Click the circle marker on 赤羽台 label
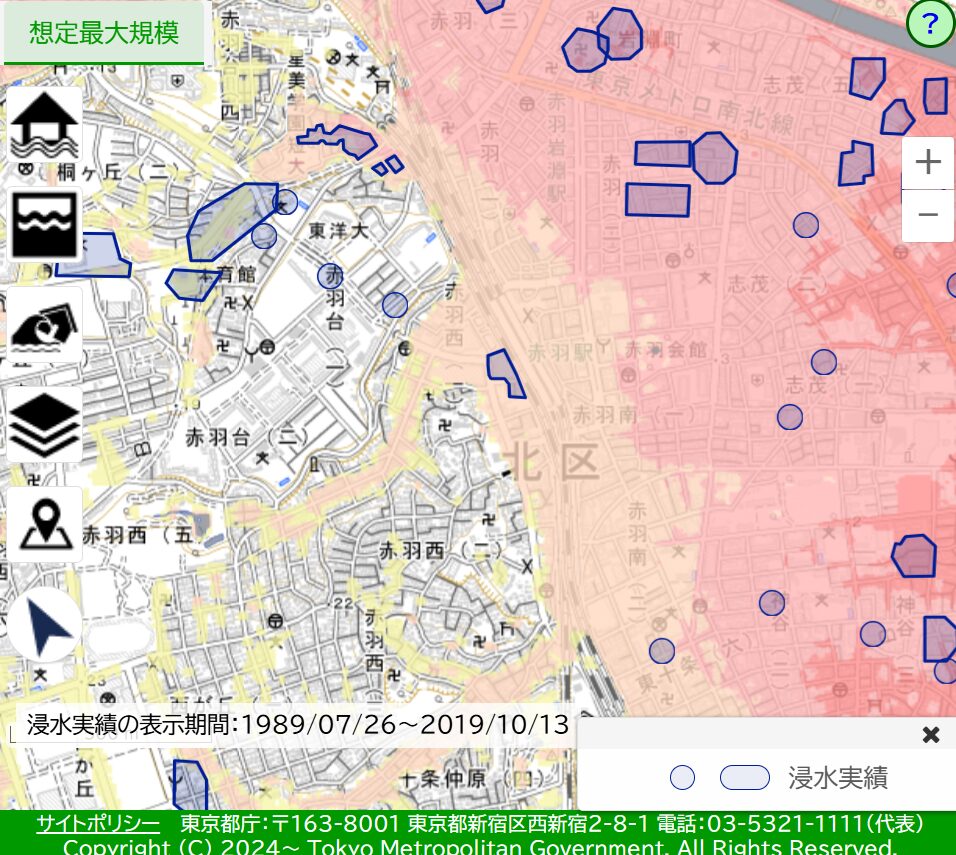This screenshot has width=956, height=855. pos(330,276)
